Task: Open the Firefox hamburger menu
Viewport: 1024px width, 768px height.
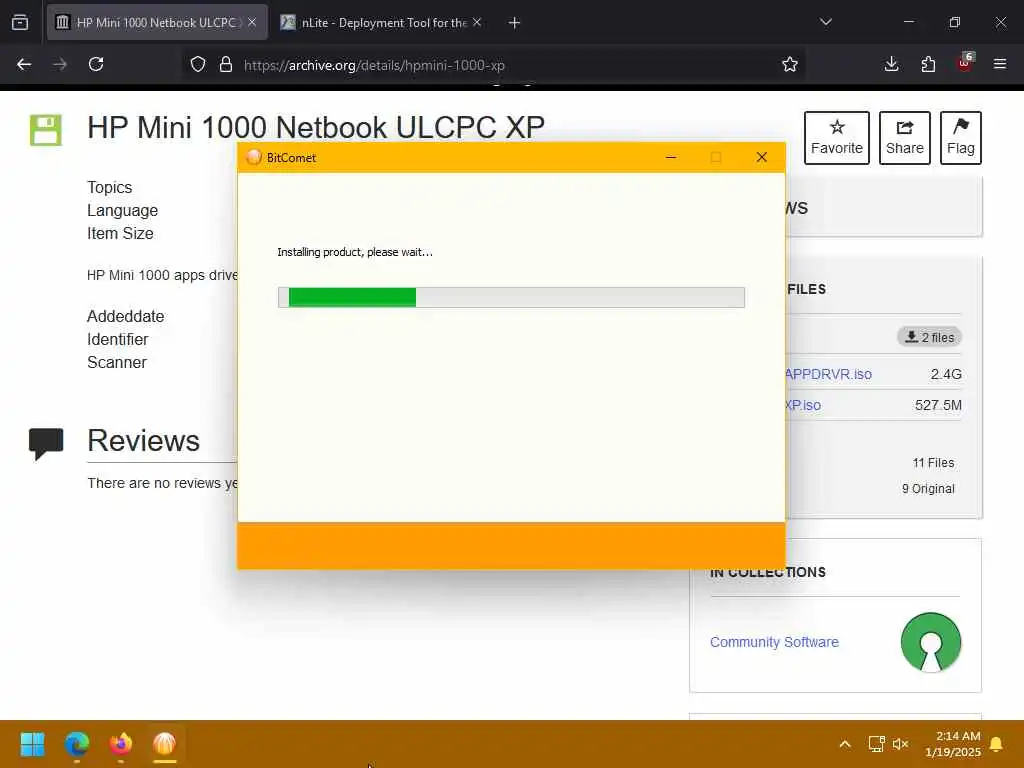Action: click(1000, 65)
